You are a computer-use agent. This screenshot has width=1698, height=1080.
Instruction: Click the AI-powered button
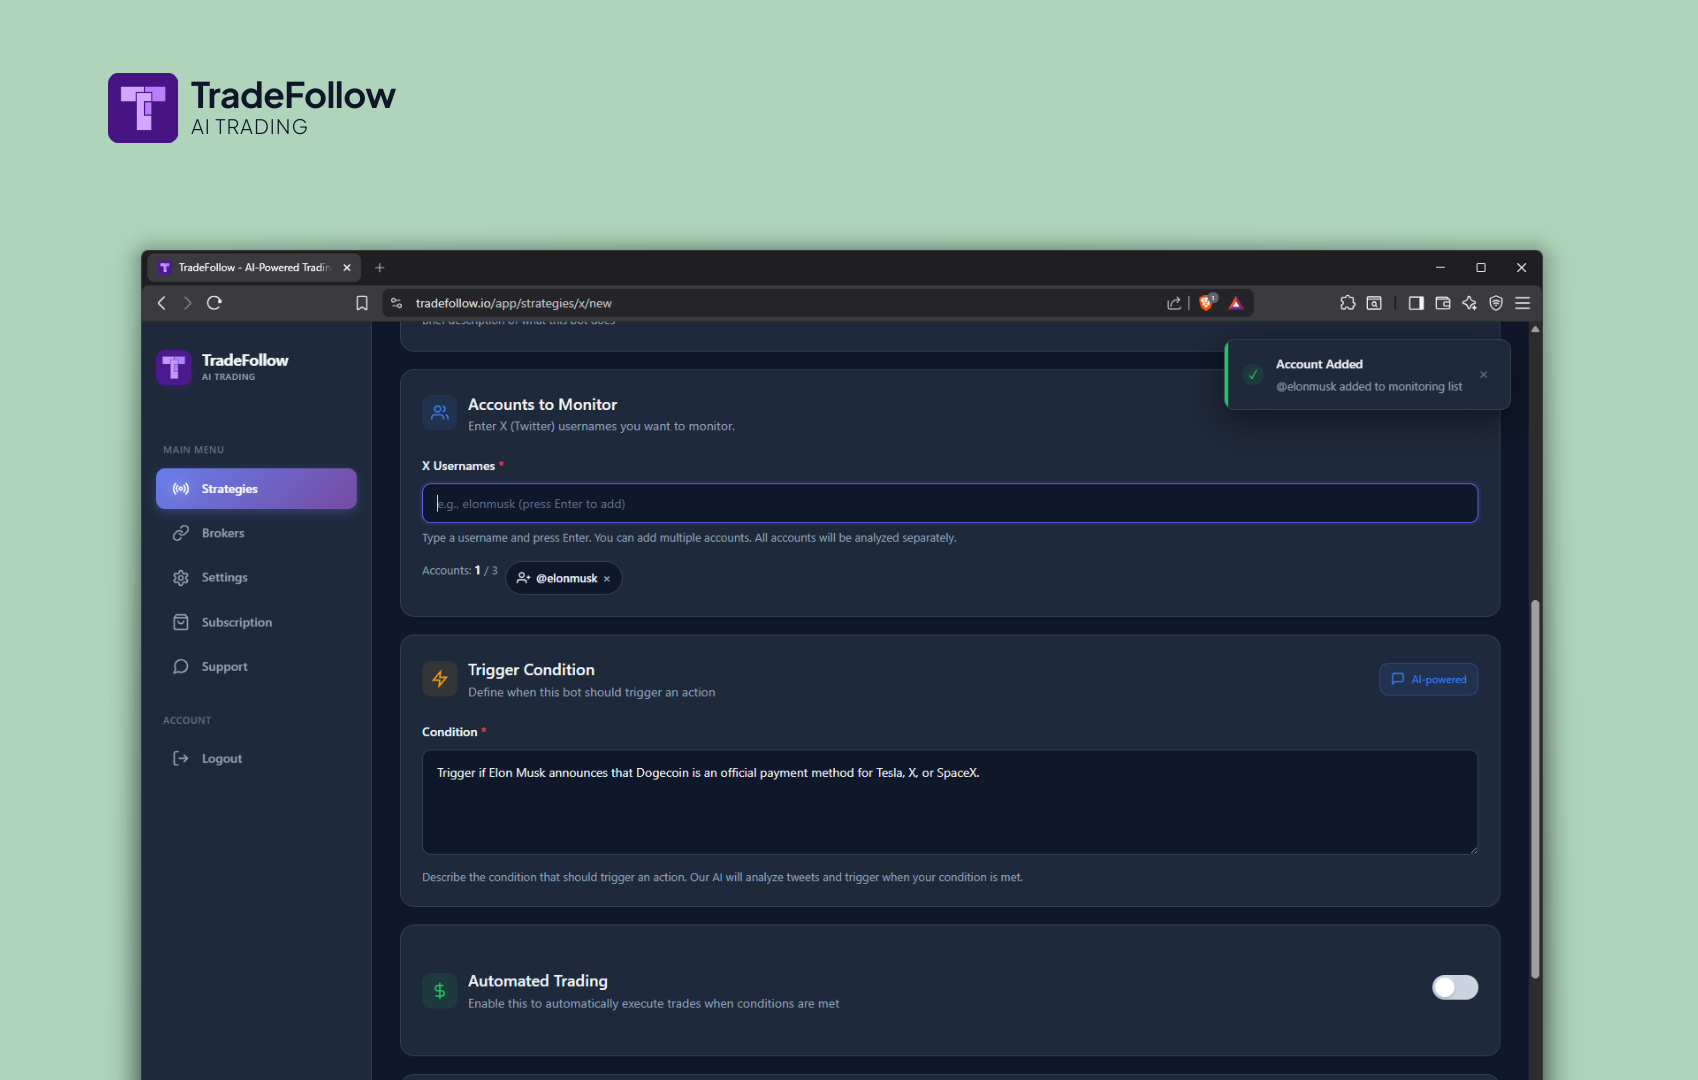[1428, 678]
